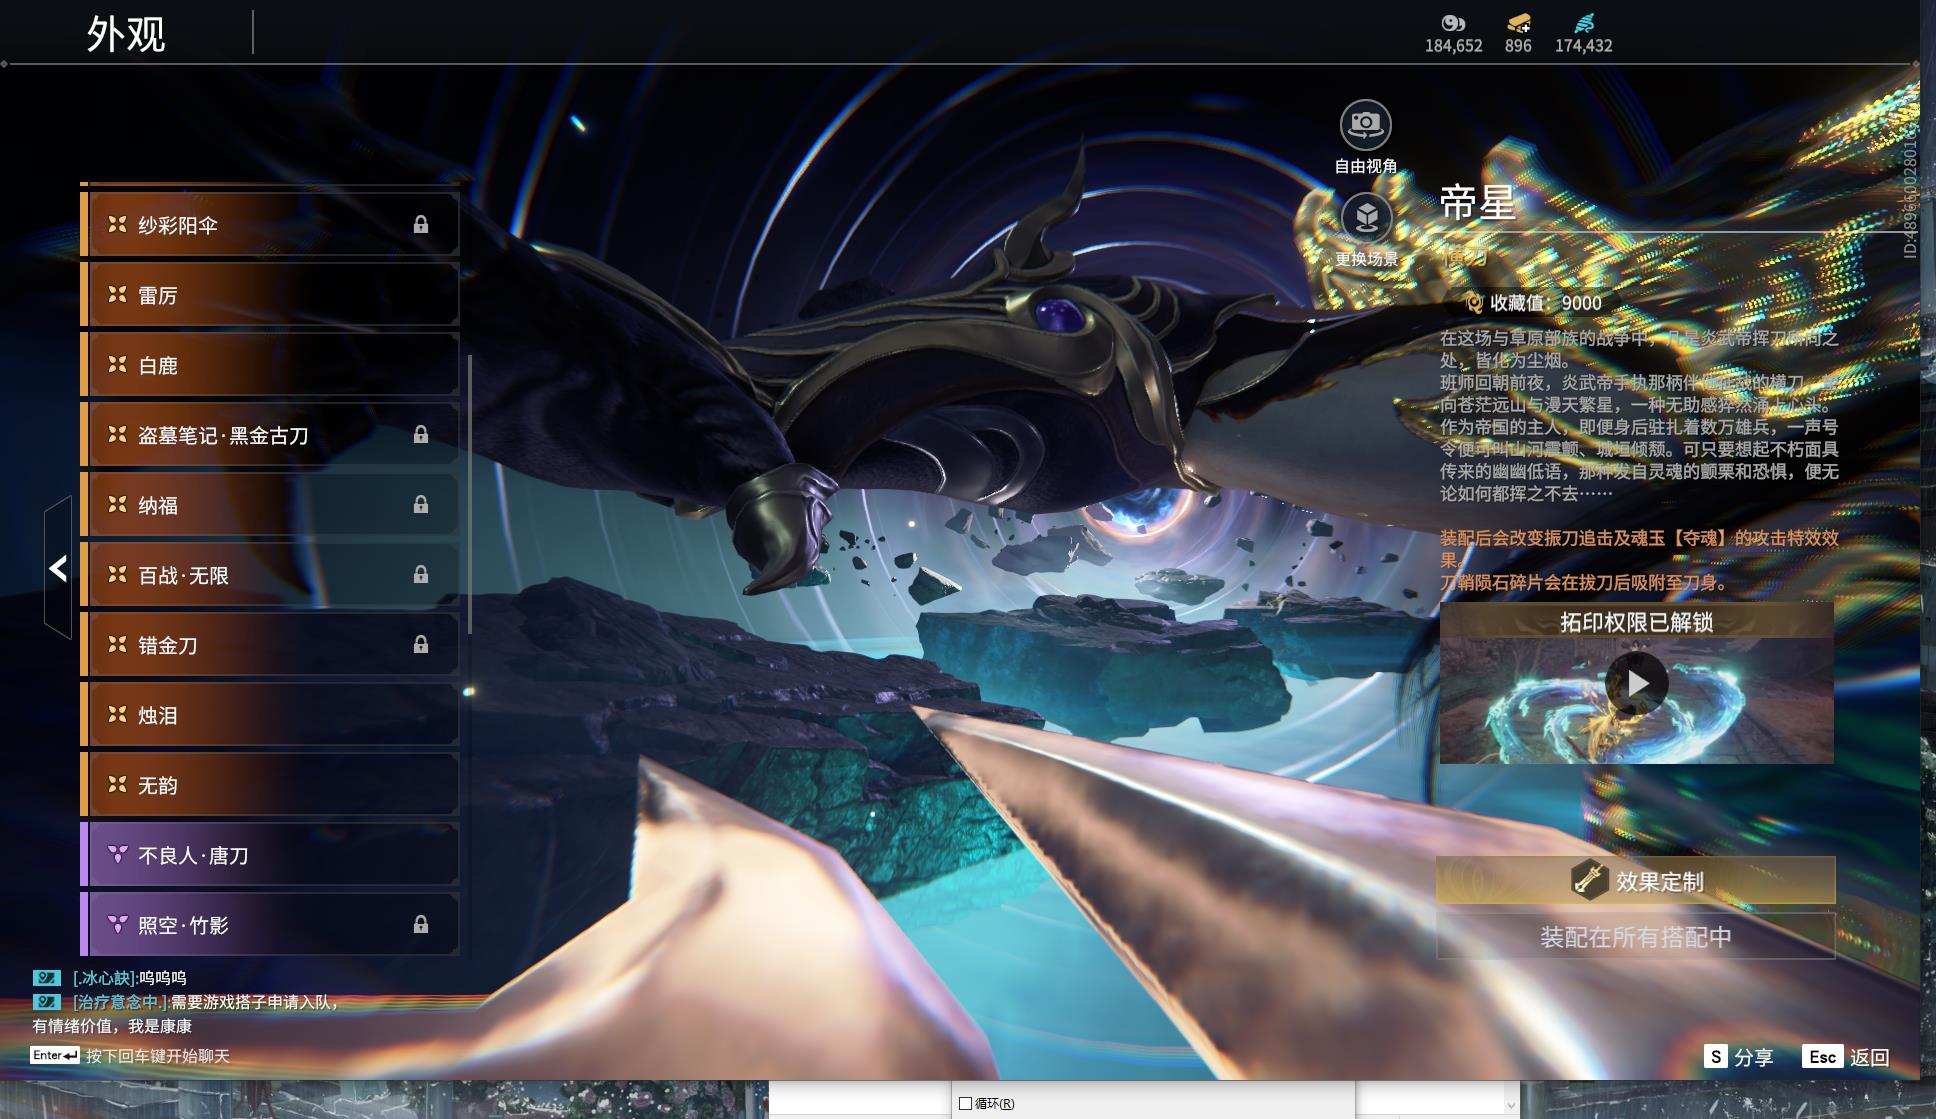Click the blue currency icon above 174,432
This screenshot has height=1119, width=1936.
pyautogui.click(x=1584, y=23)
